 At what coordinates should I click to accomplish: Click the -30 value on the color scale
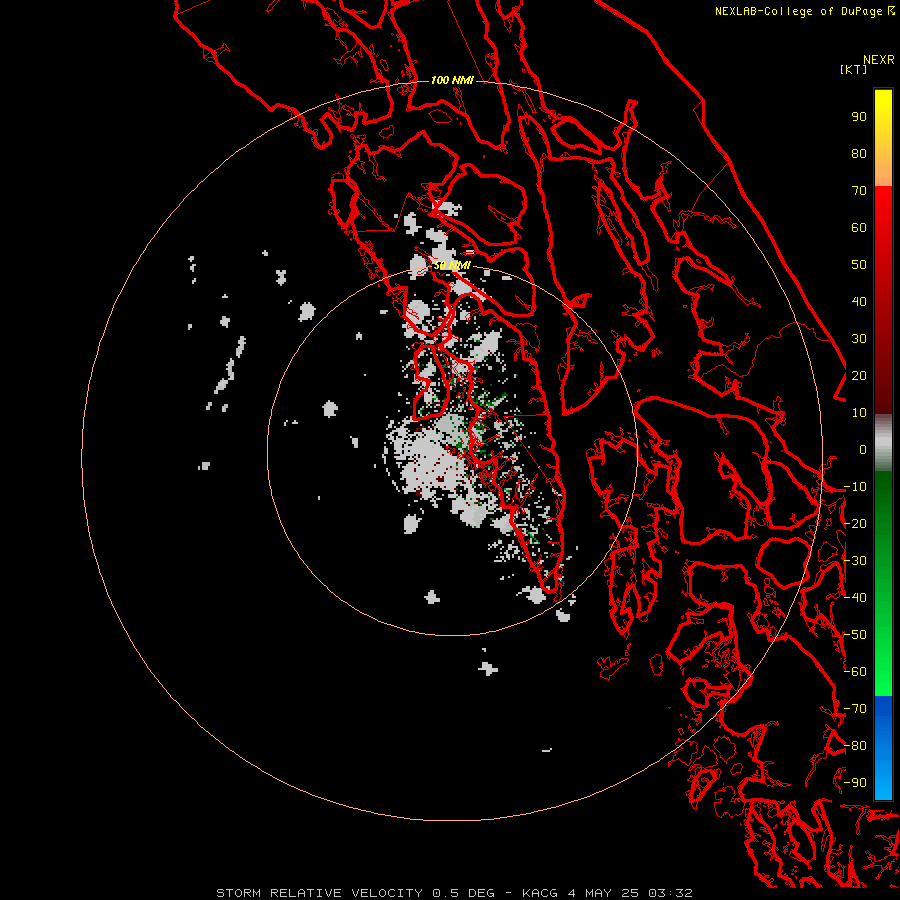coord(855,561)
